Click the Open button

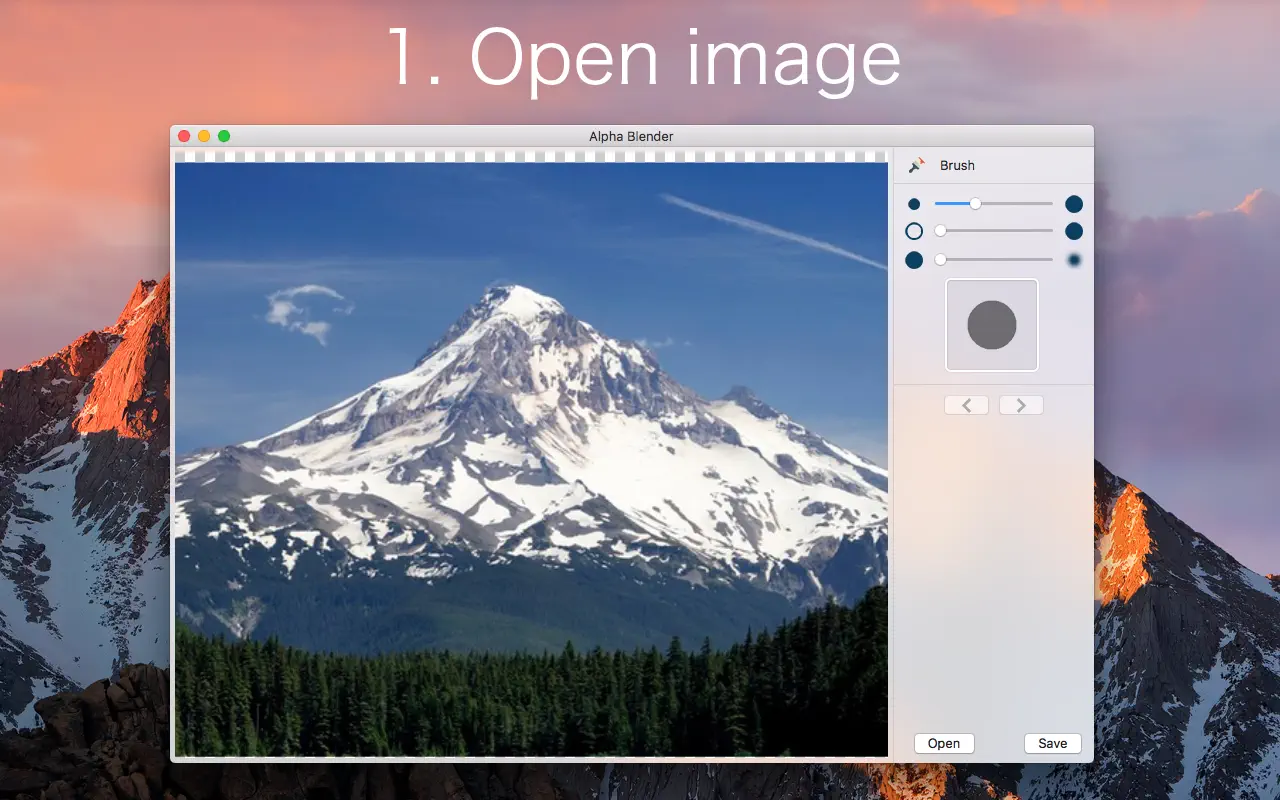(944, 743)
